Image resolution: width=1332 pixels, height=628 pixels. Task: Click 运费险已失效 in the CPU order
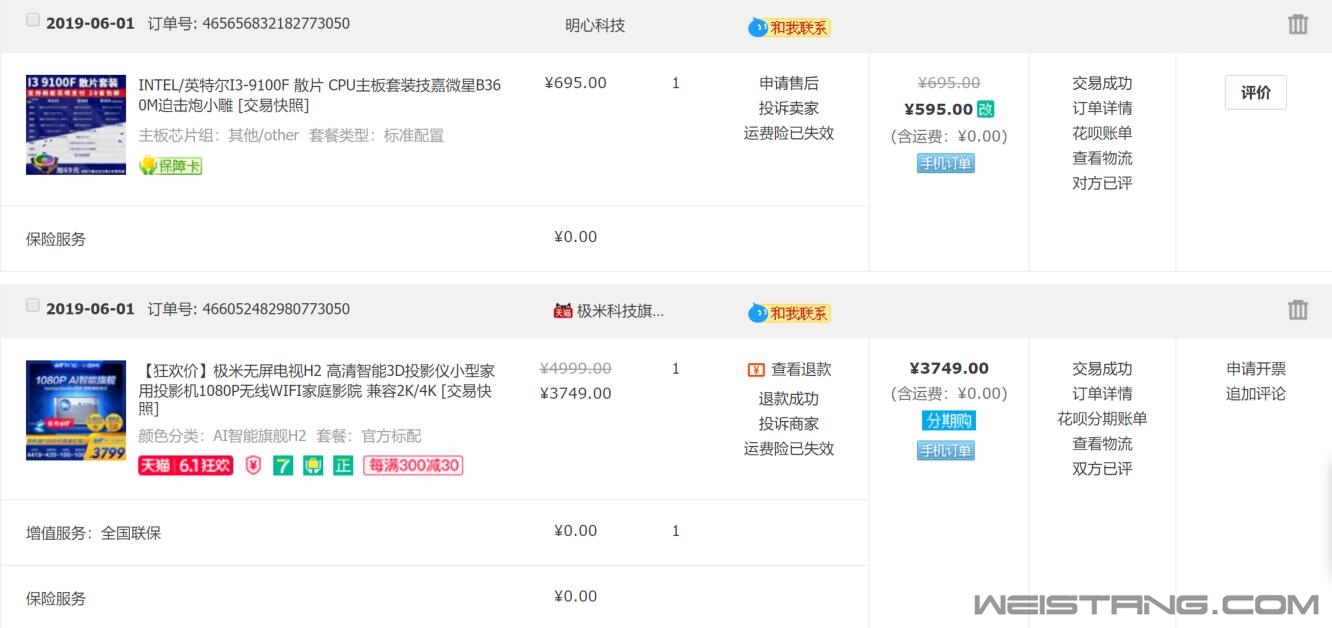789,133
